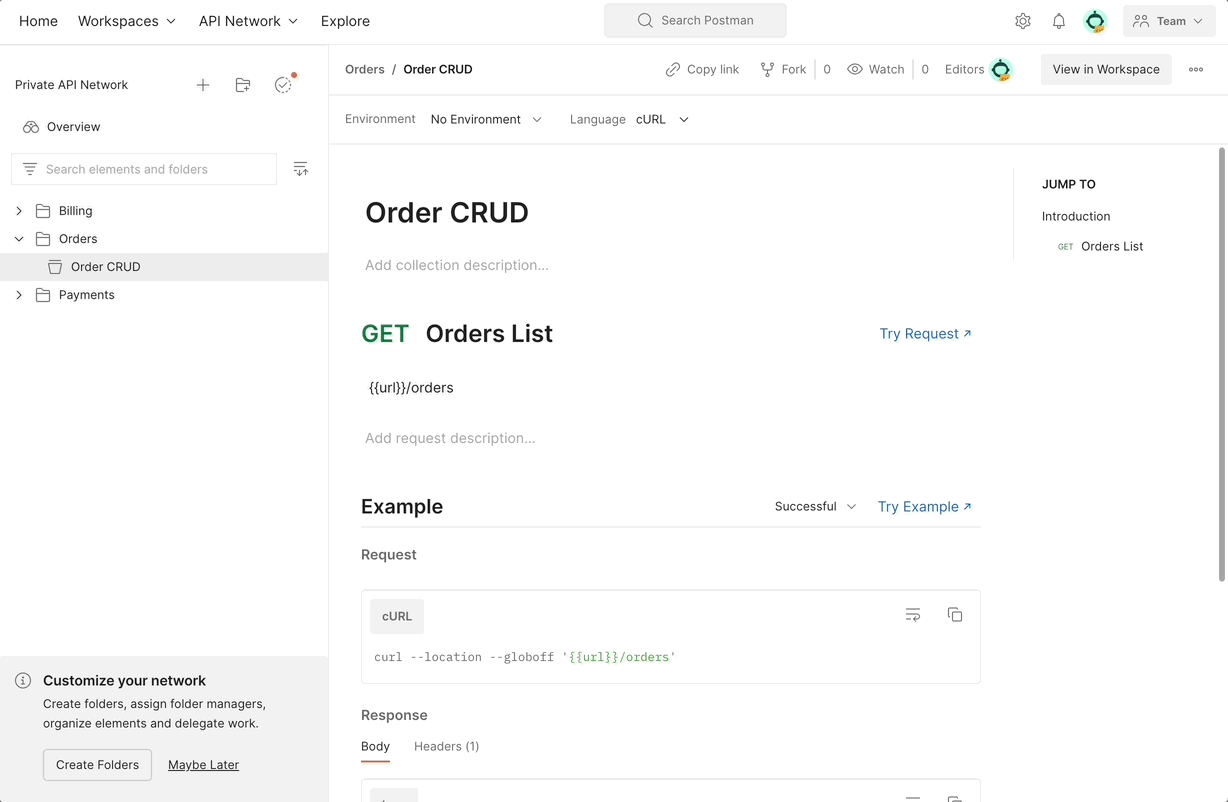The width and height of the screenshot is (1228, 802).
Task: Open Try Request link
Action: [x=925, y=333]
